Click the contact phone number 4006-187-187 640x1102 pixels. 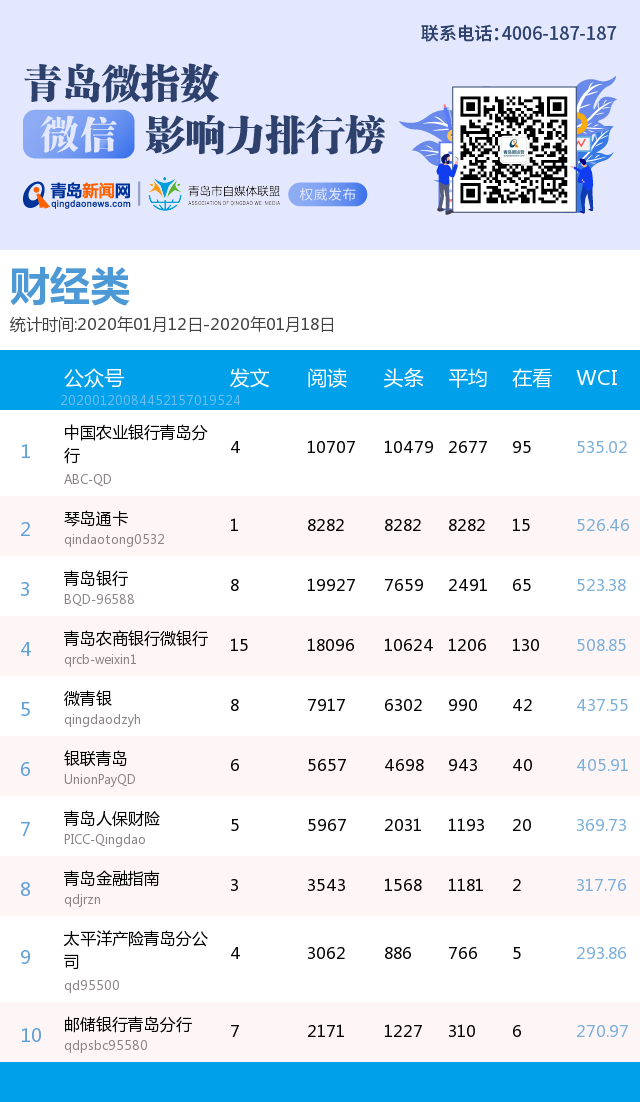pos(558,33)
